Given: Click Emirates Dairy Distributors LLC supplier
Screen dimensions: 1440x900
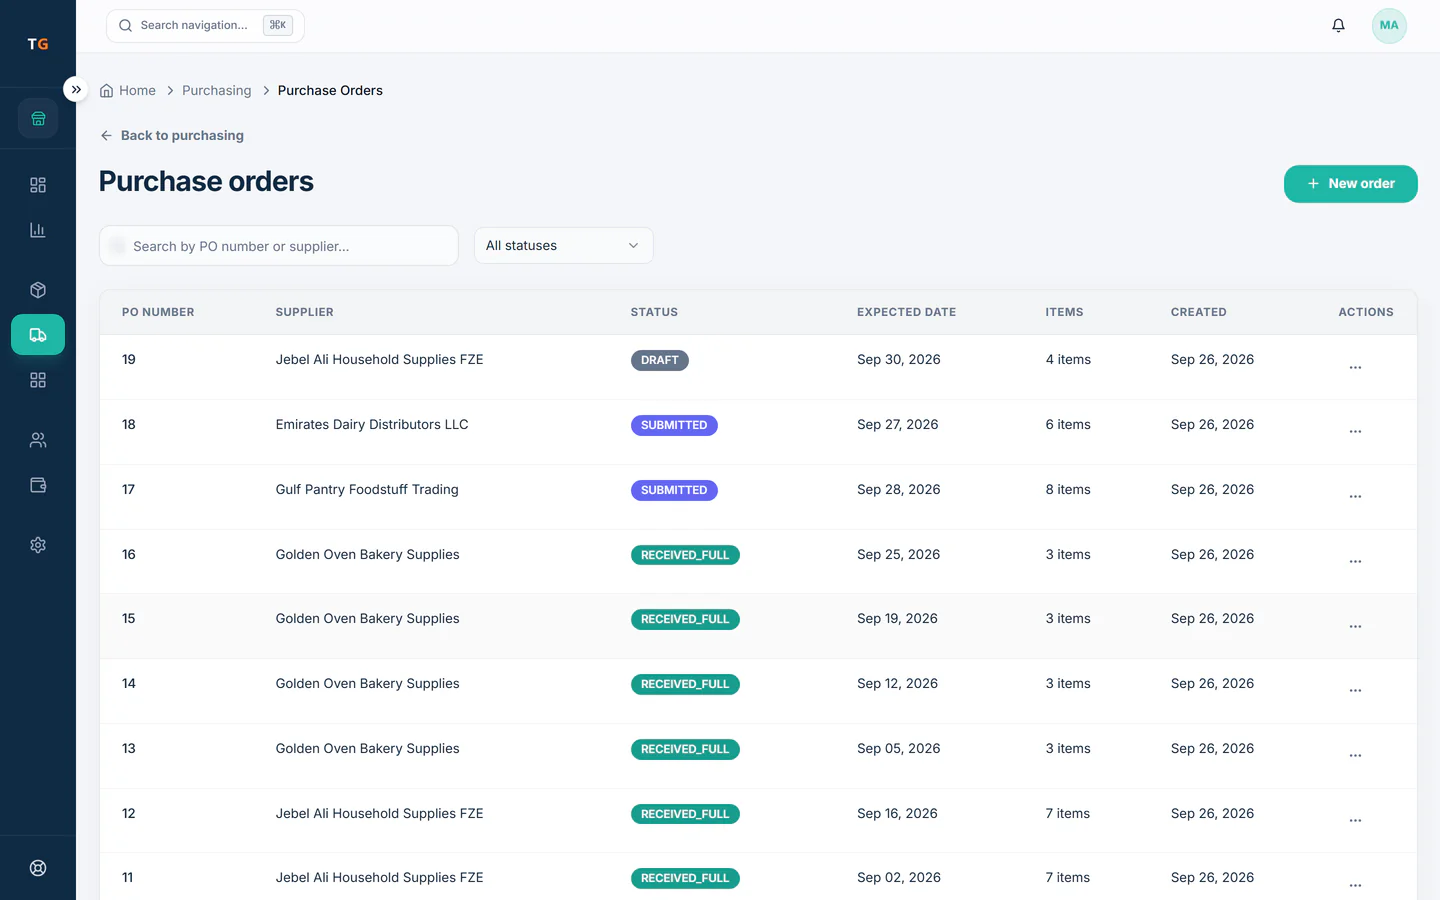Looking at the screenshot, I should click(372, 425).
